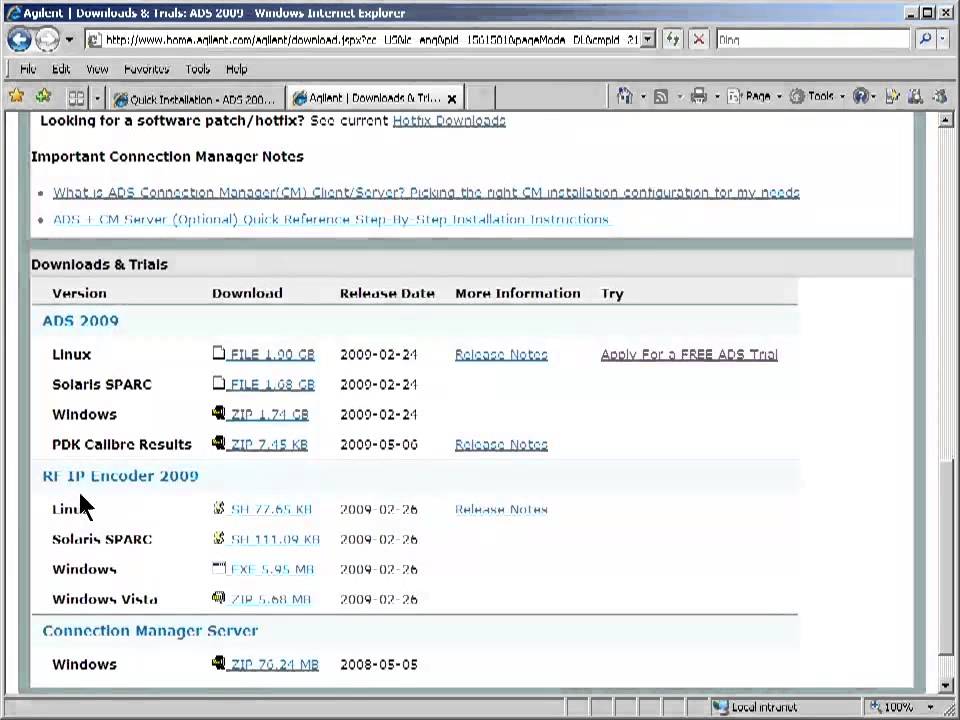Download RF IP Encoder Linux SH 77.65 KB
The height and width of the screenshot is (720, 960).
pos(271,509)
